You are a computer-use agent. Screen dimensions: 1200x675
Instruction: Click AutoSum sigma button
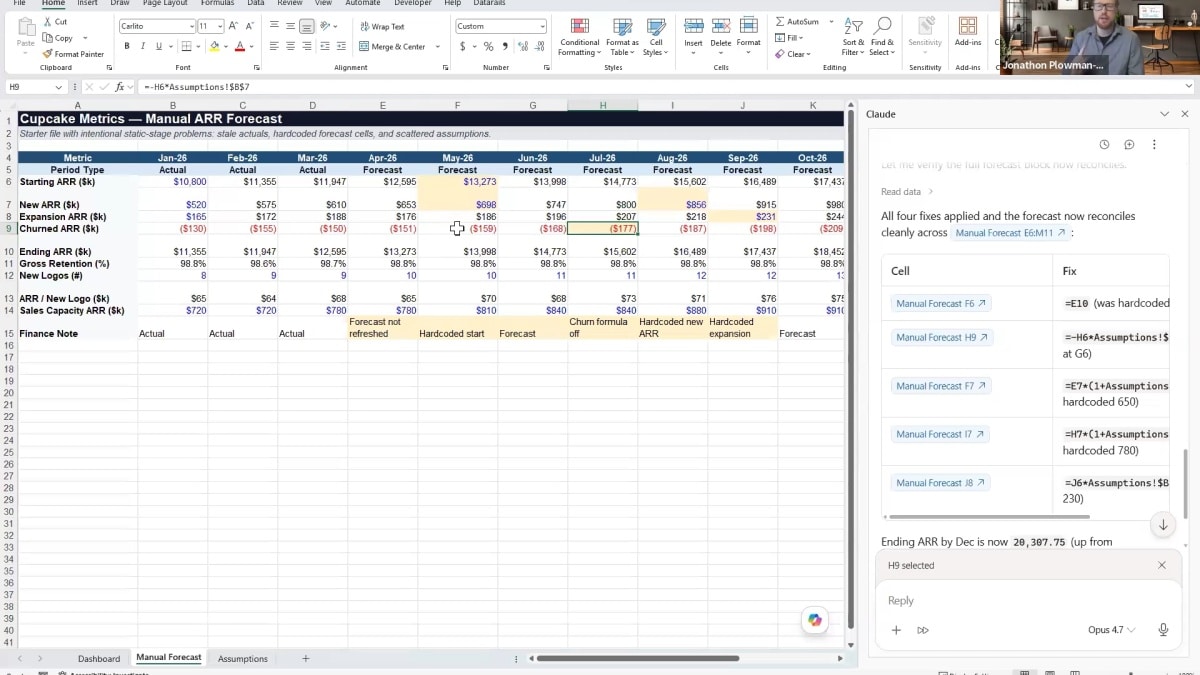coord(797,21)
